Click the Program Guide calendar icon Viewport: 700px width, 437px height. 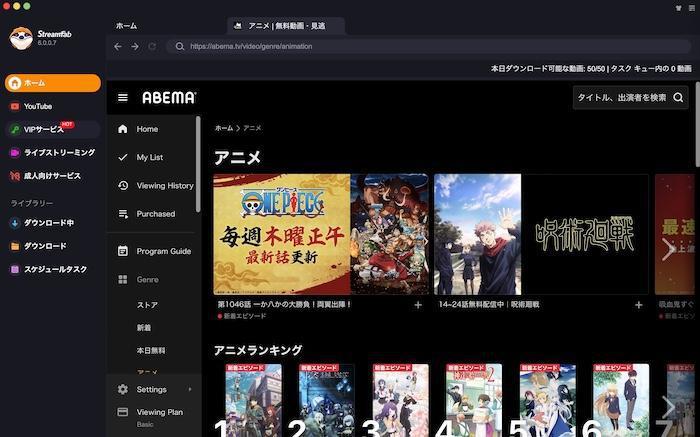coord(123,251)
